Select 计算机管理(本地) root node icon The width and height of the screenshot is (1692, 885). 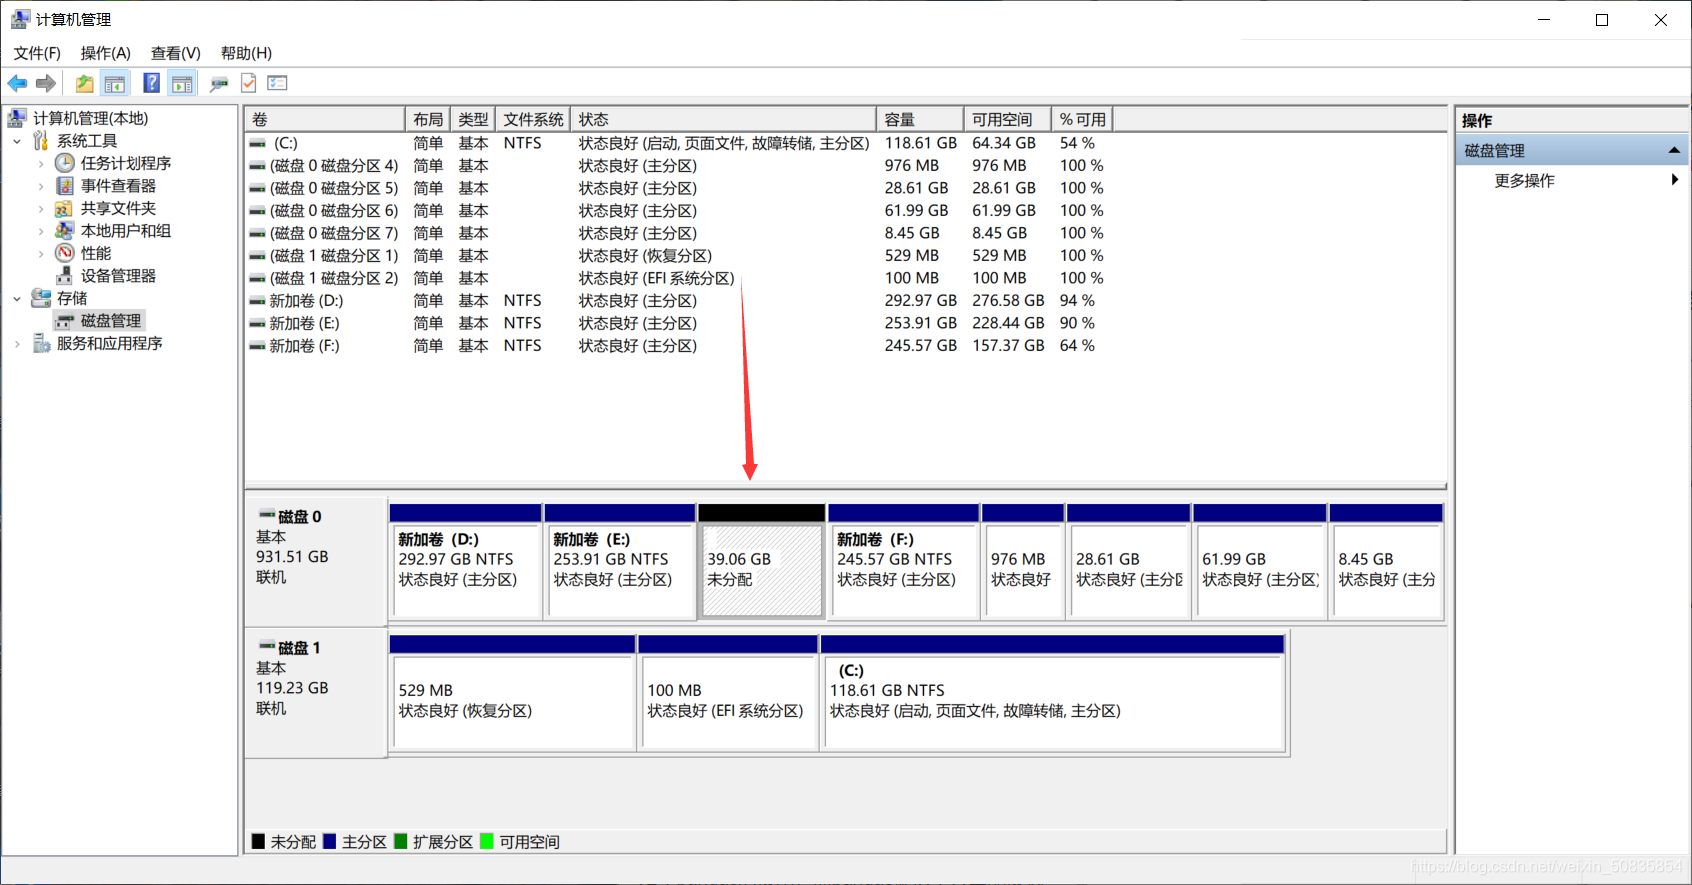(17, 118)
